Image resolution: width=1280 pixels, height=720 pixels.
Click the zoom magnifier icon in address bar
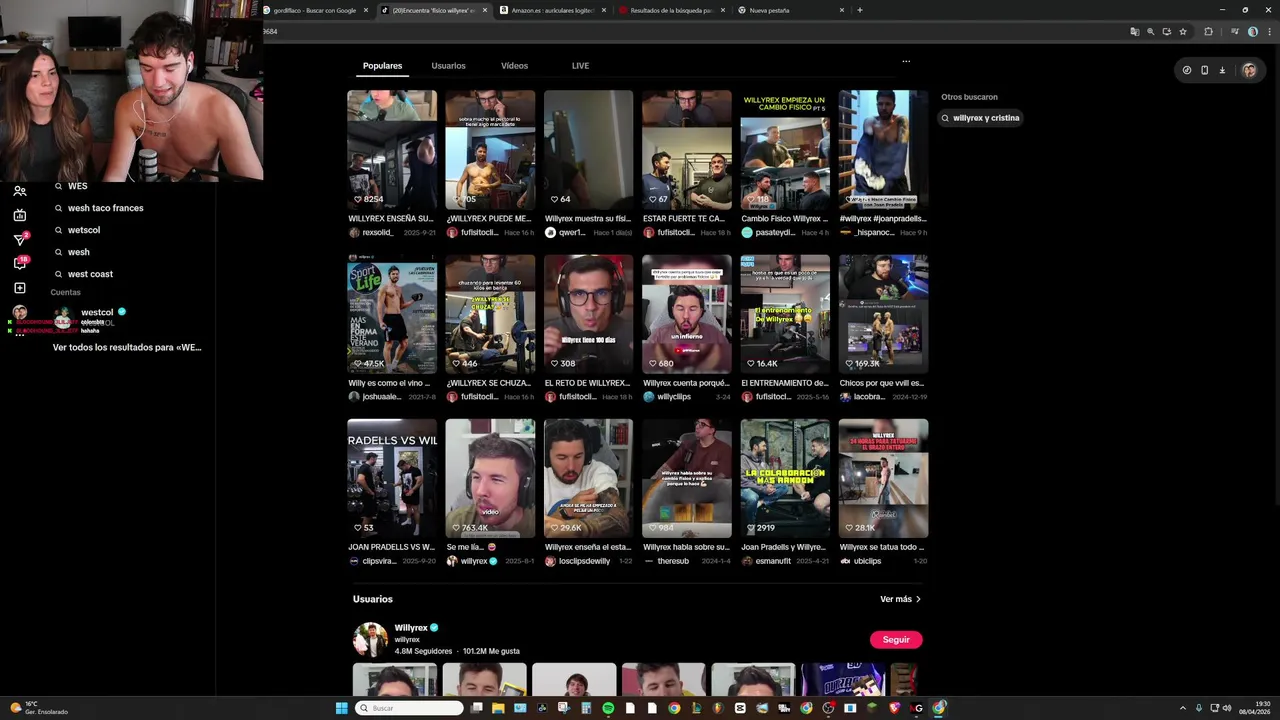1151,31
